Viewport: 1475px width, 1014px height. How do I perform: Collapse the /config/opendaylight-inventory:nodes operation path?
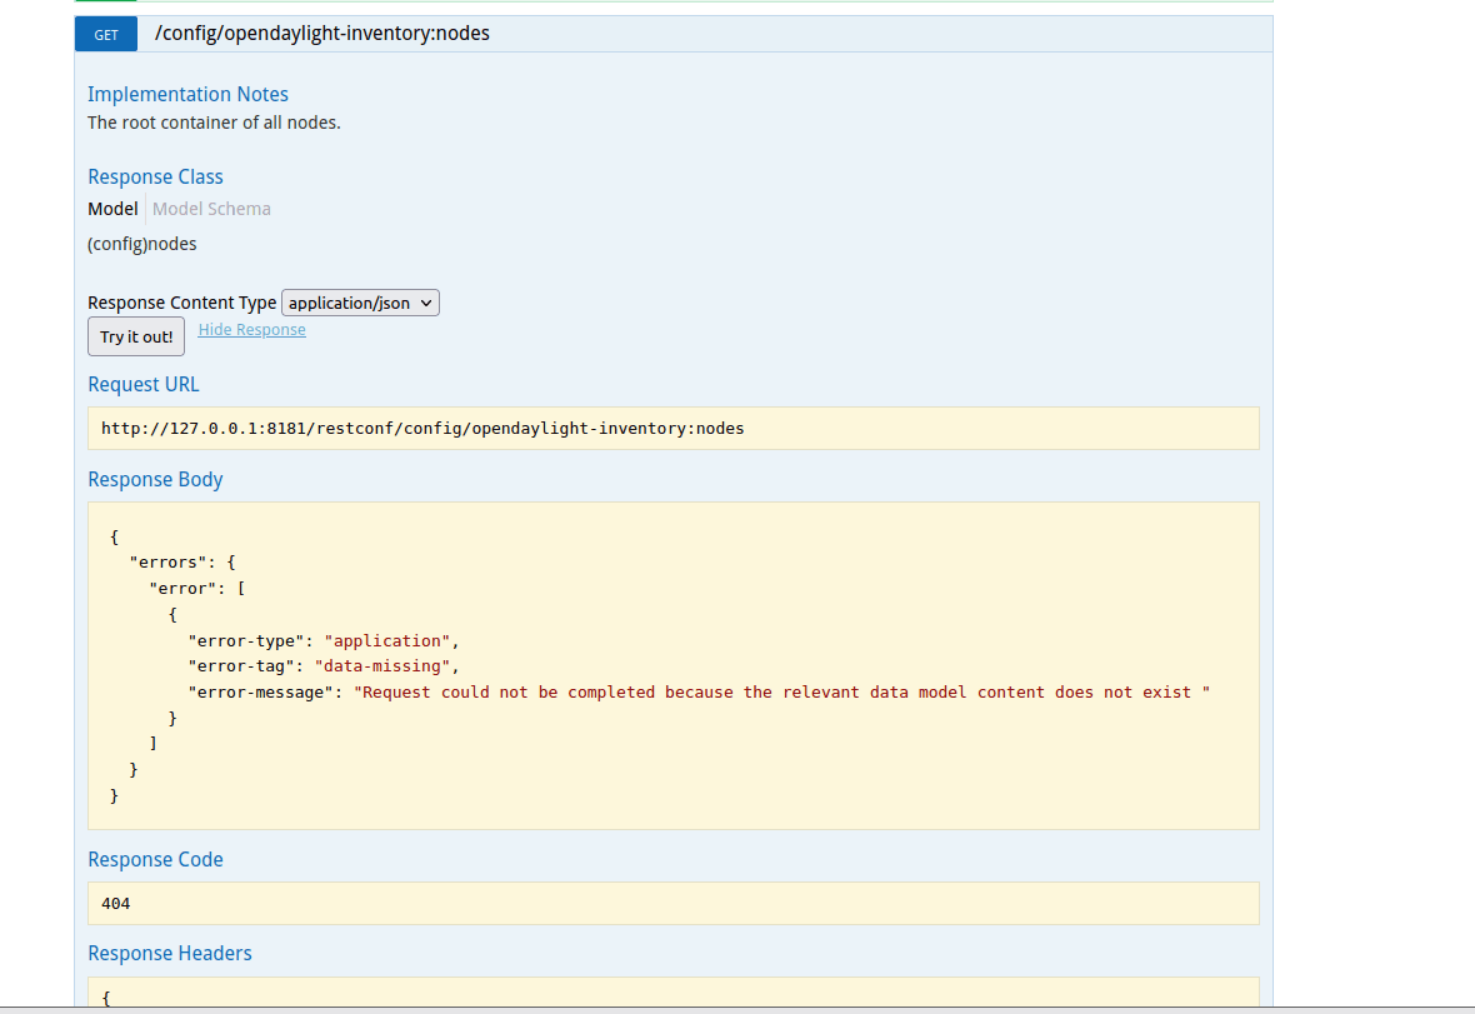(x=322, y=34)
